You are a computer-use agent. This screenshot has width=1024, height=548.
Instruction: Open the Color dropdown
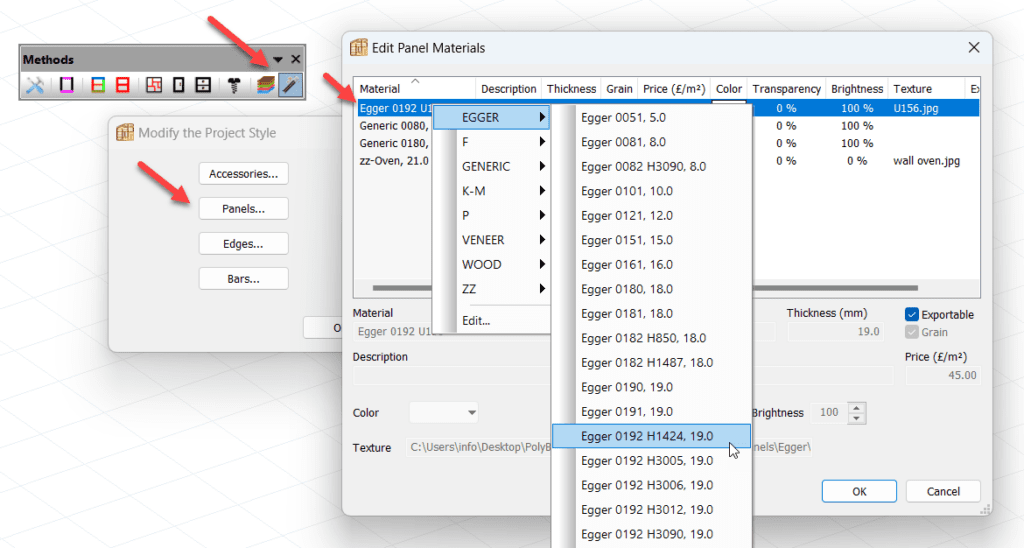[x=444, y=412]
